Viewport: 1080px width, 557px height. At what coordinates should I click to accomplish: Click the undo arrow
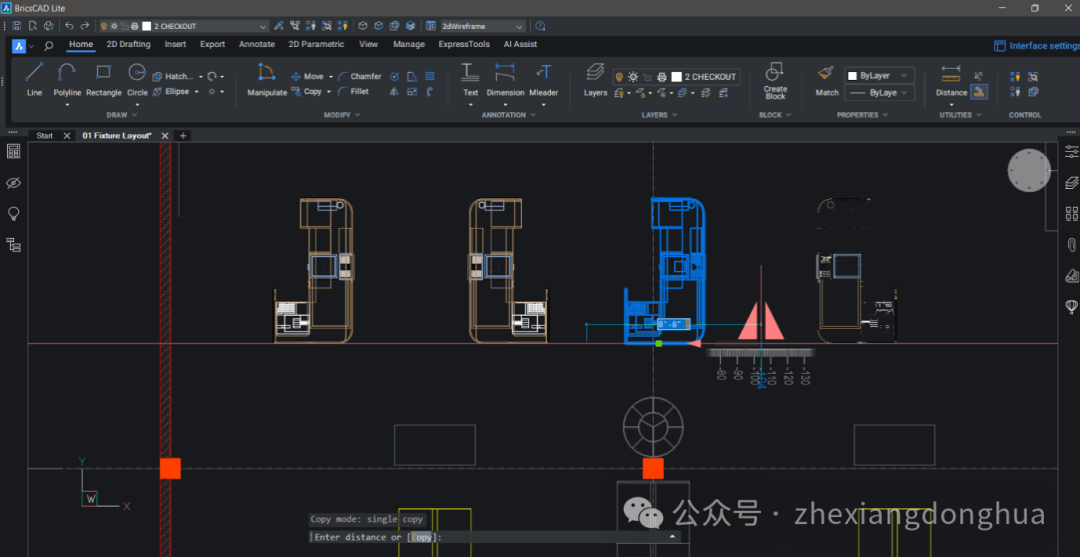pos(70,26)
